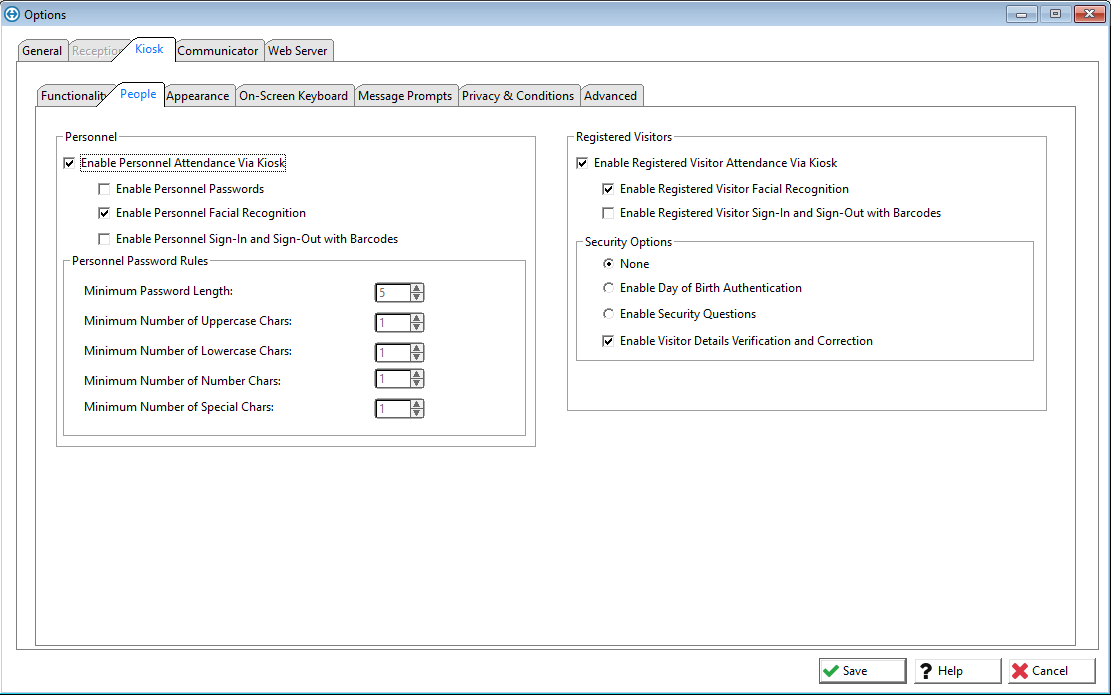Image resolution: width=1111 pixels, height=695 pixels.
Task: Cancel changes with the red X button
Action: point(1051,671)
